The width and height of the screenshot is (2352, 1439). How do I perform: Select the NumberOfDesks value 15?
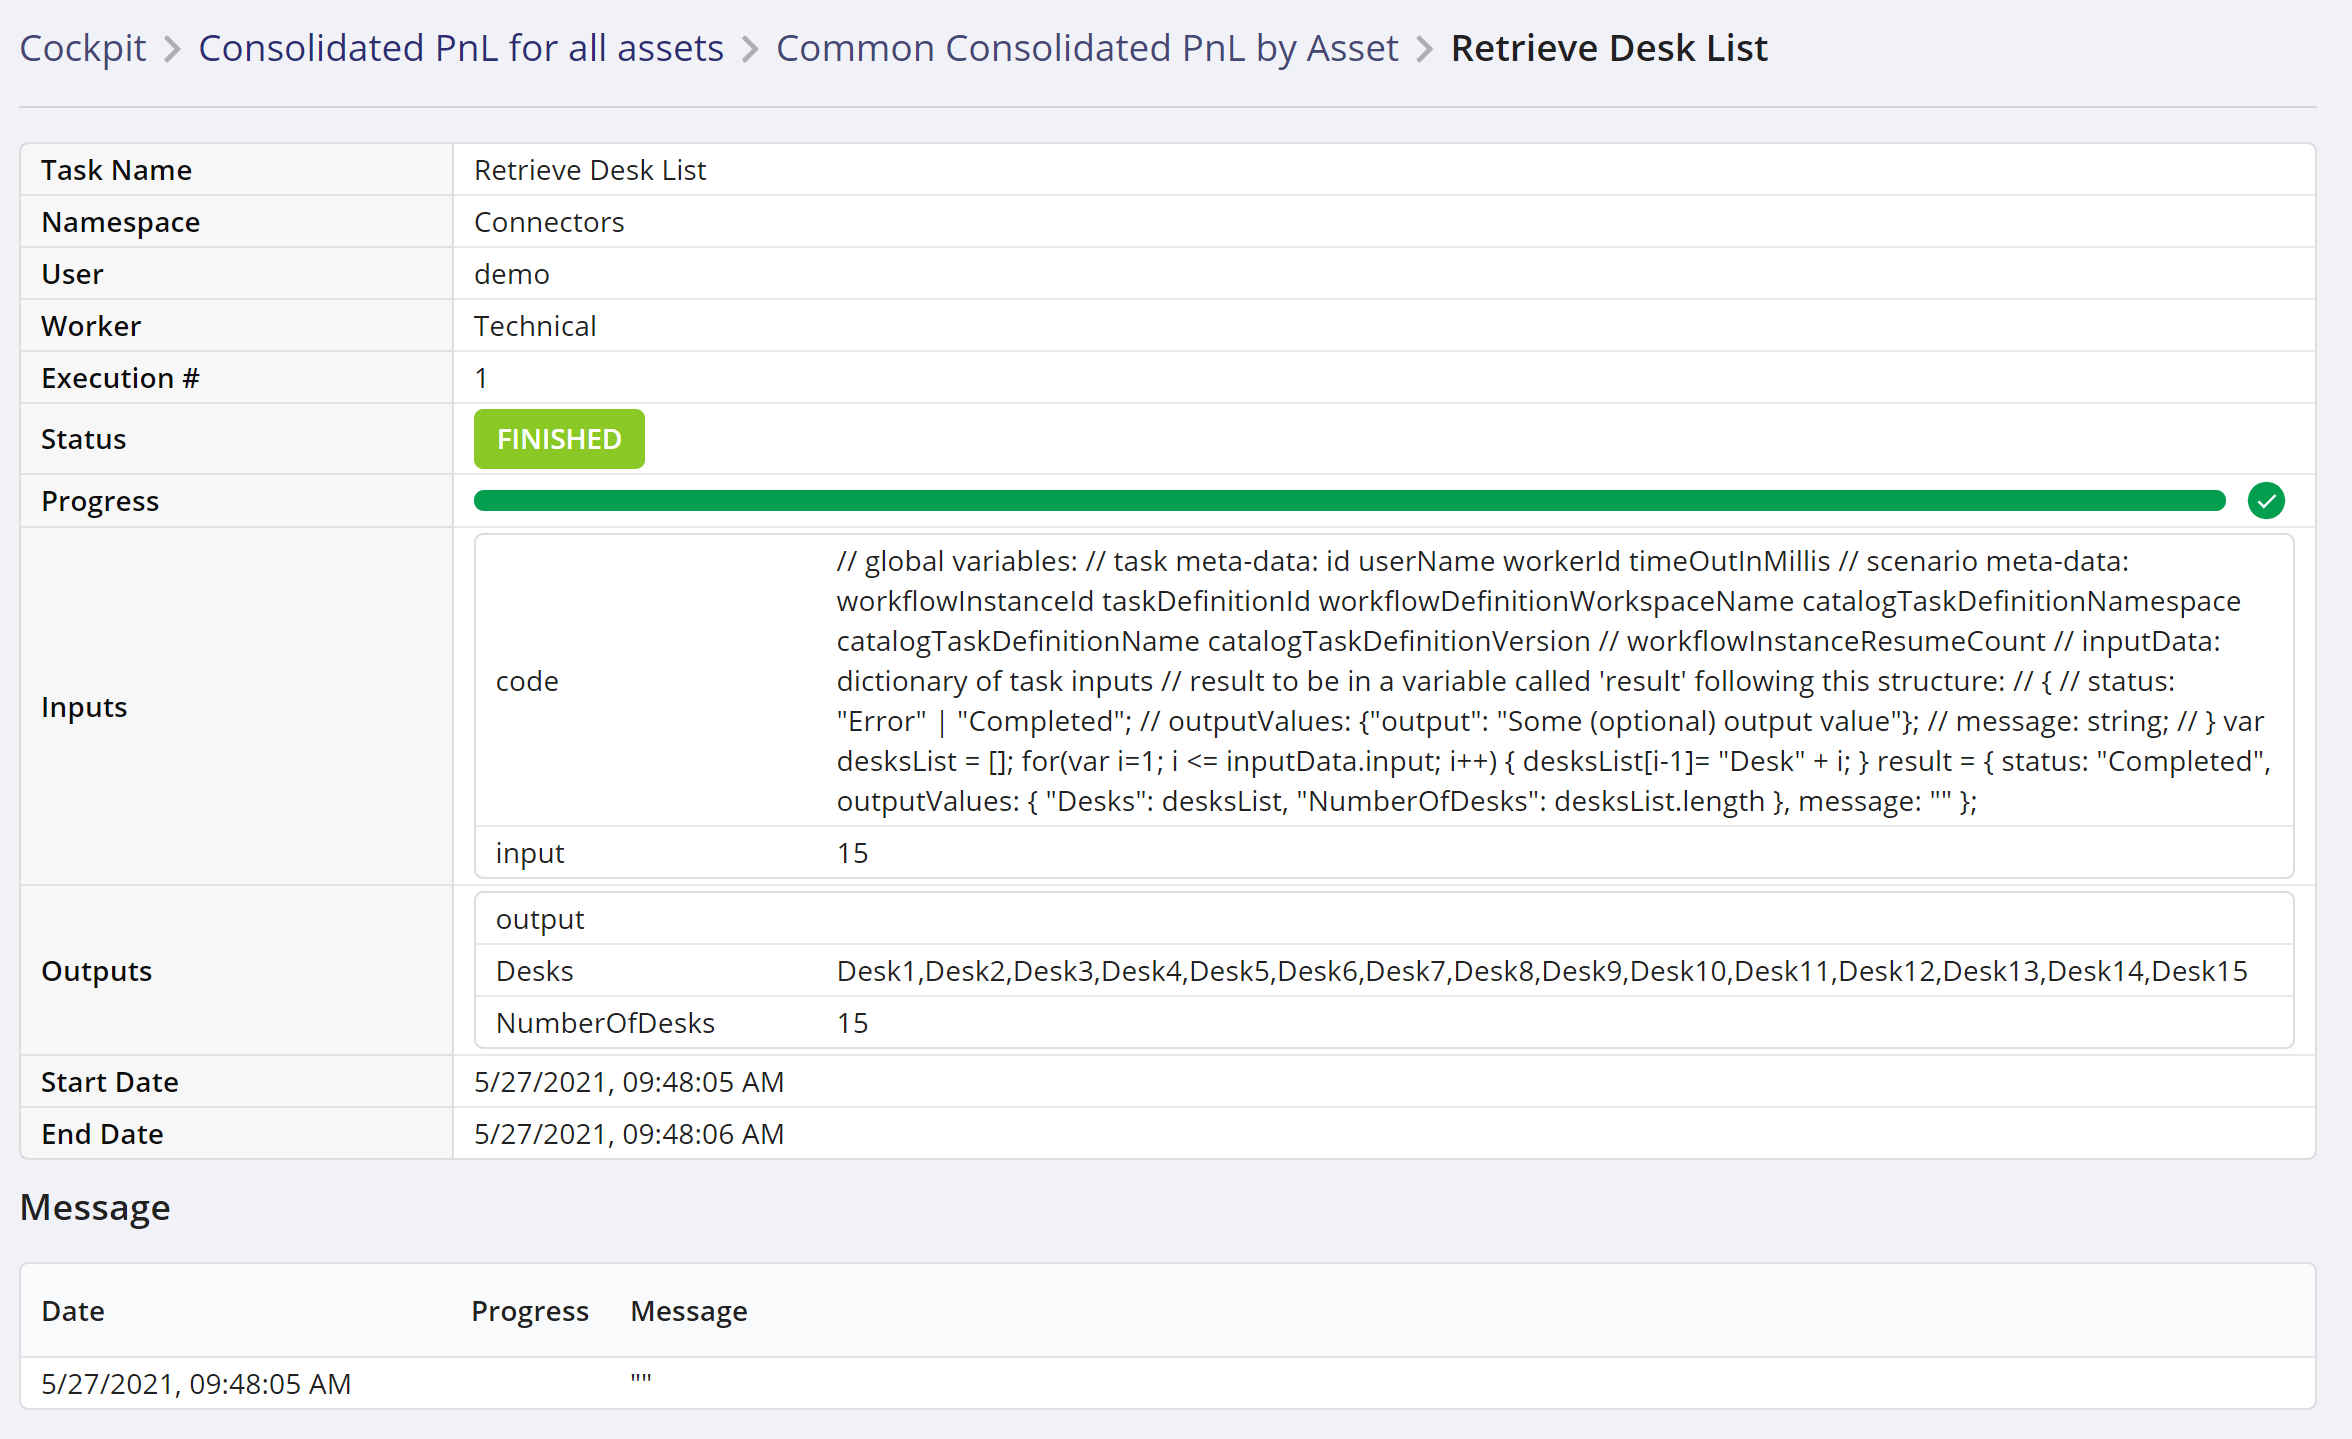[852, 1023]
